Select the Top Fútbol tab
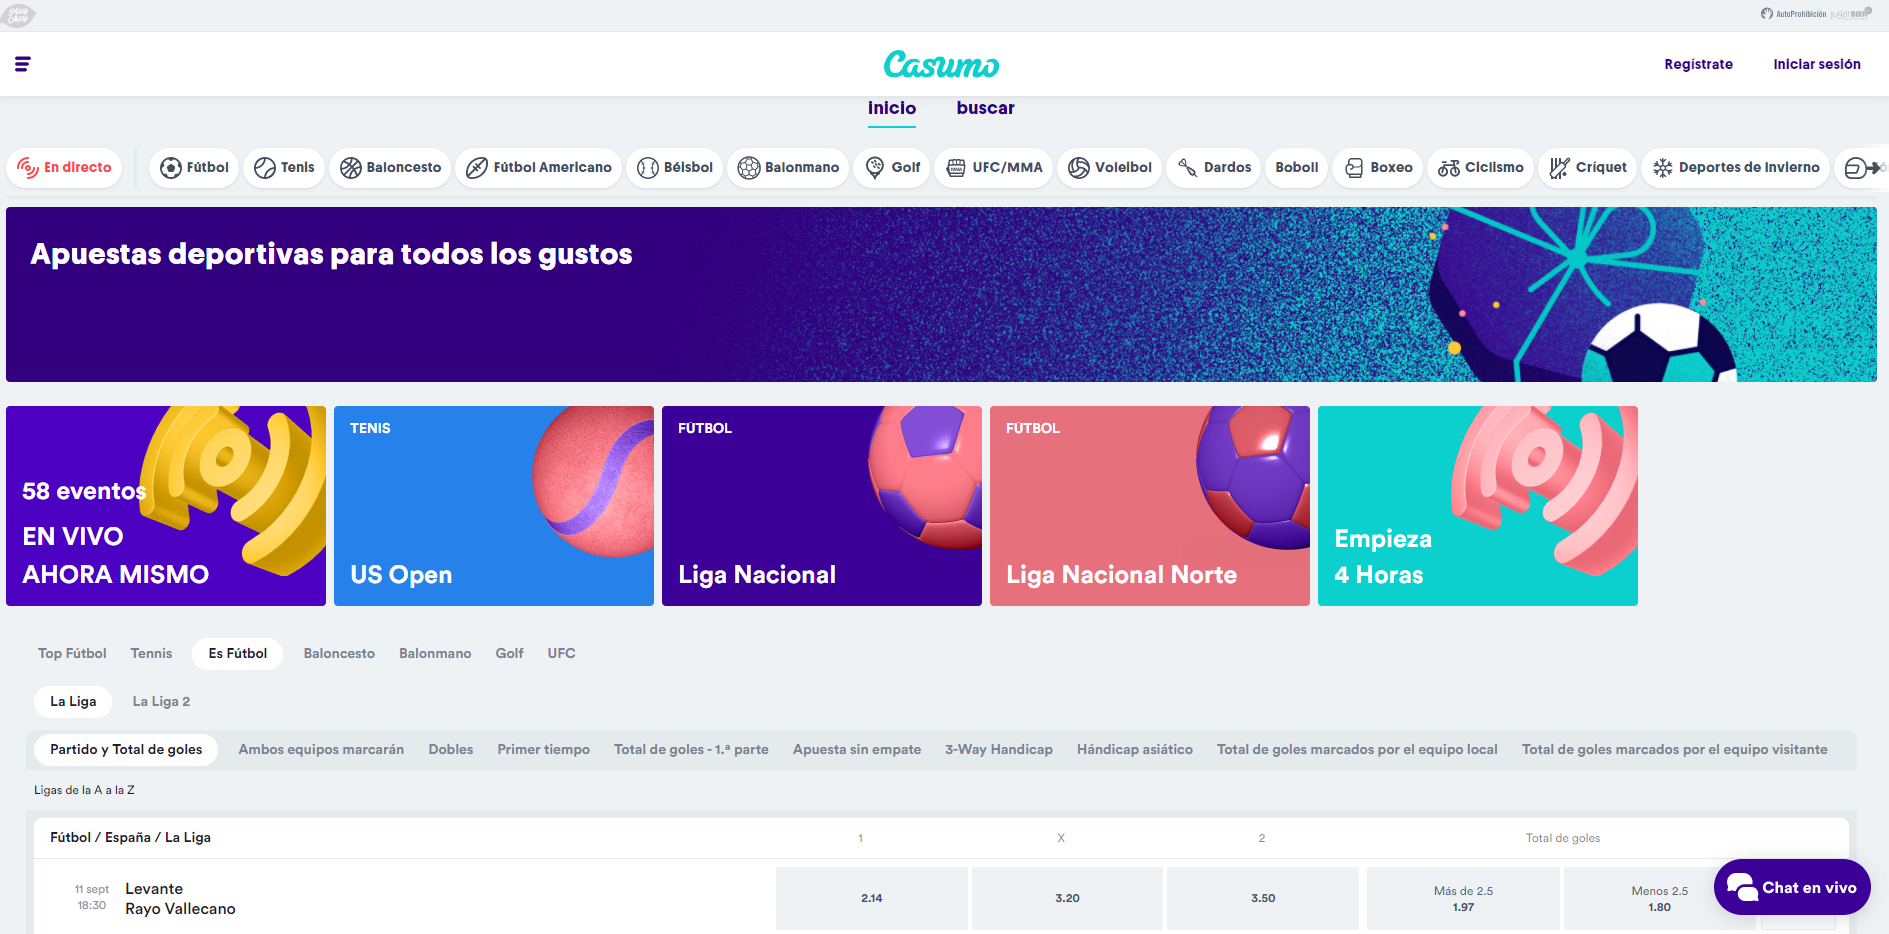The height and width of the screenshot is (934, 1889). (x=72, y=654)
